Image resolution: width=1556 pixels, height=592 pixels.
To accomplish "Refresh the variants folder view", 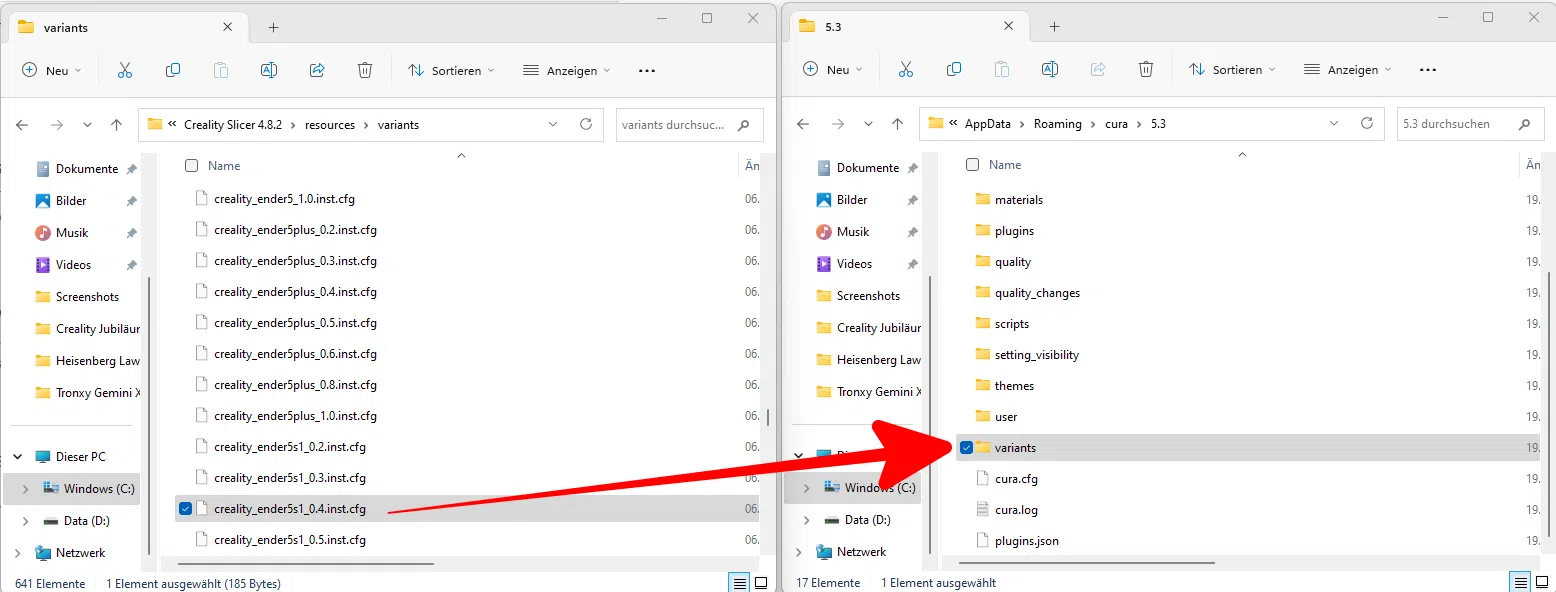I will pyautogui.click(x=586, y=125).
